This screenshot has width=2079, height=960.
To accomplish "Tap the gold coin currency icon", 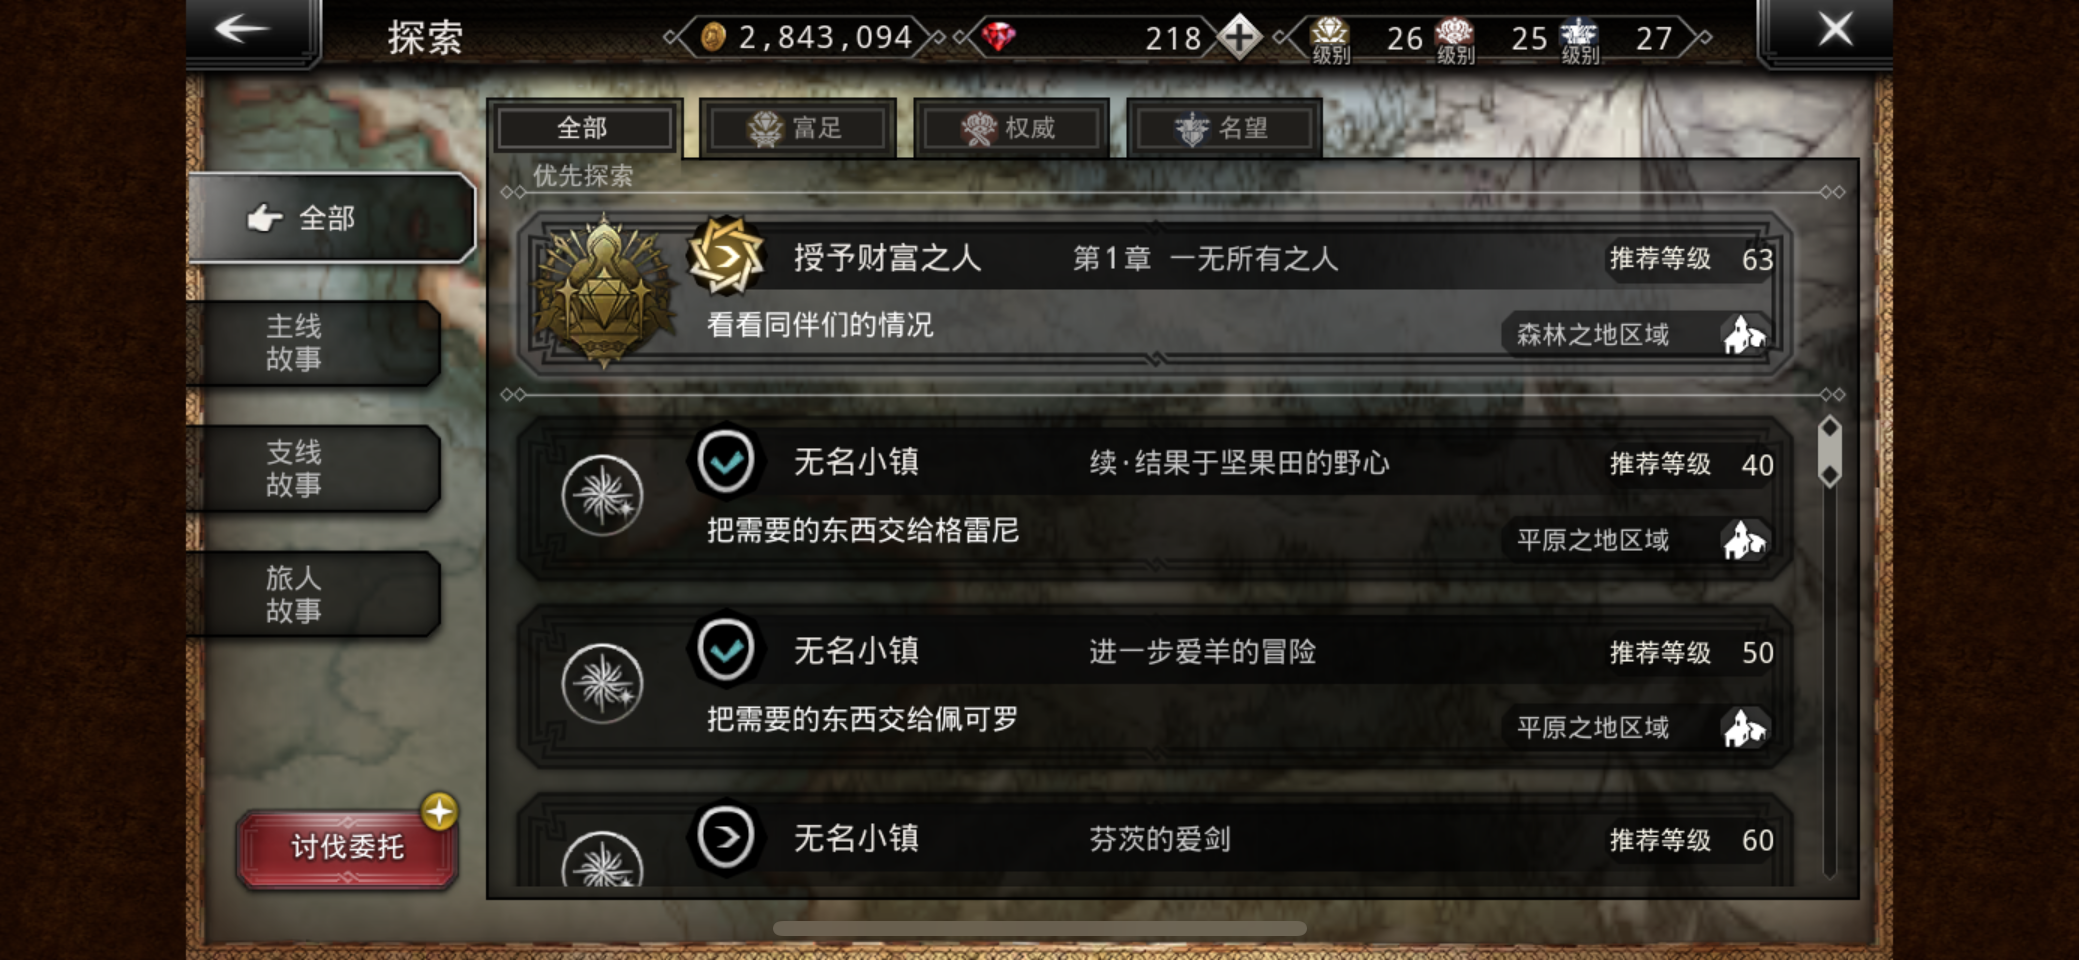I will pos(713,38).
